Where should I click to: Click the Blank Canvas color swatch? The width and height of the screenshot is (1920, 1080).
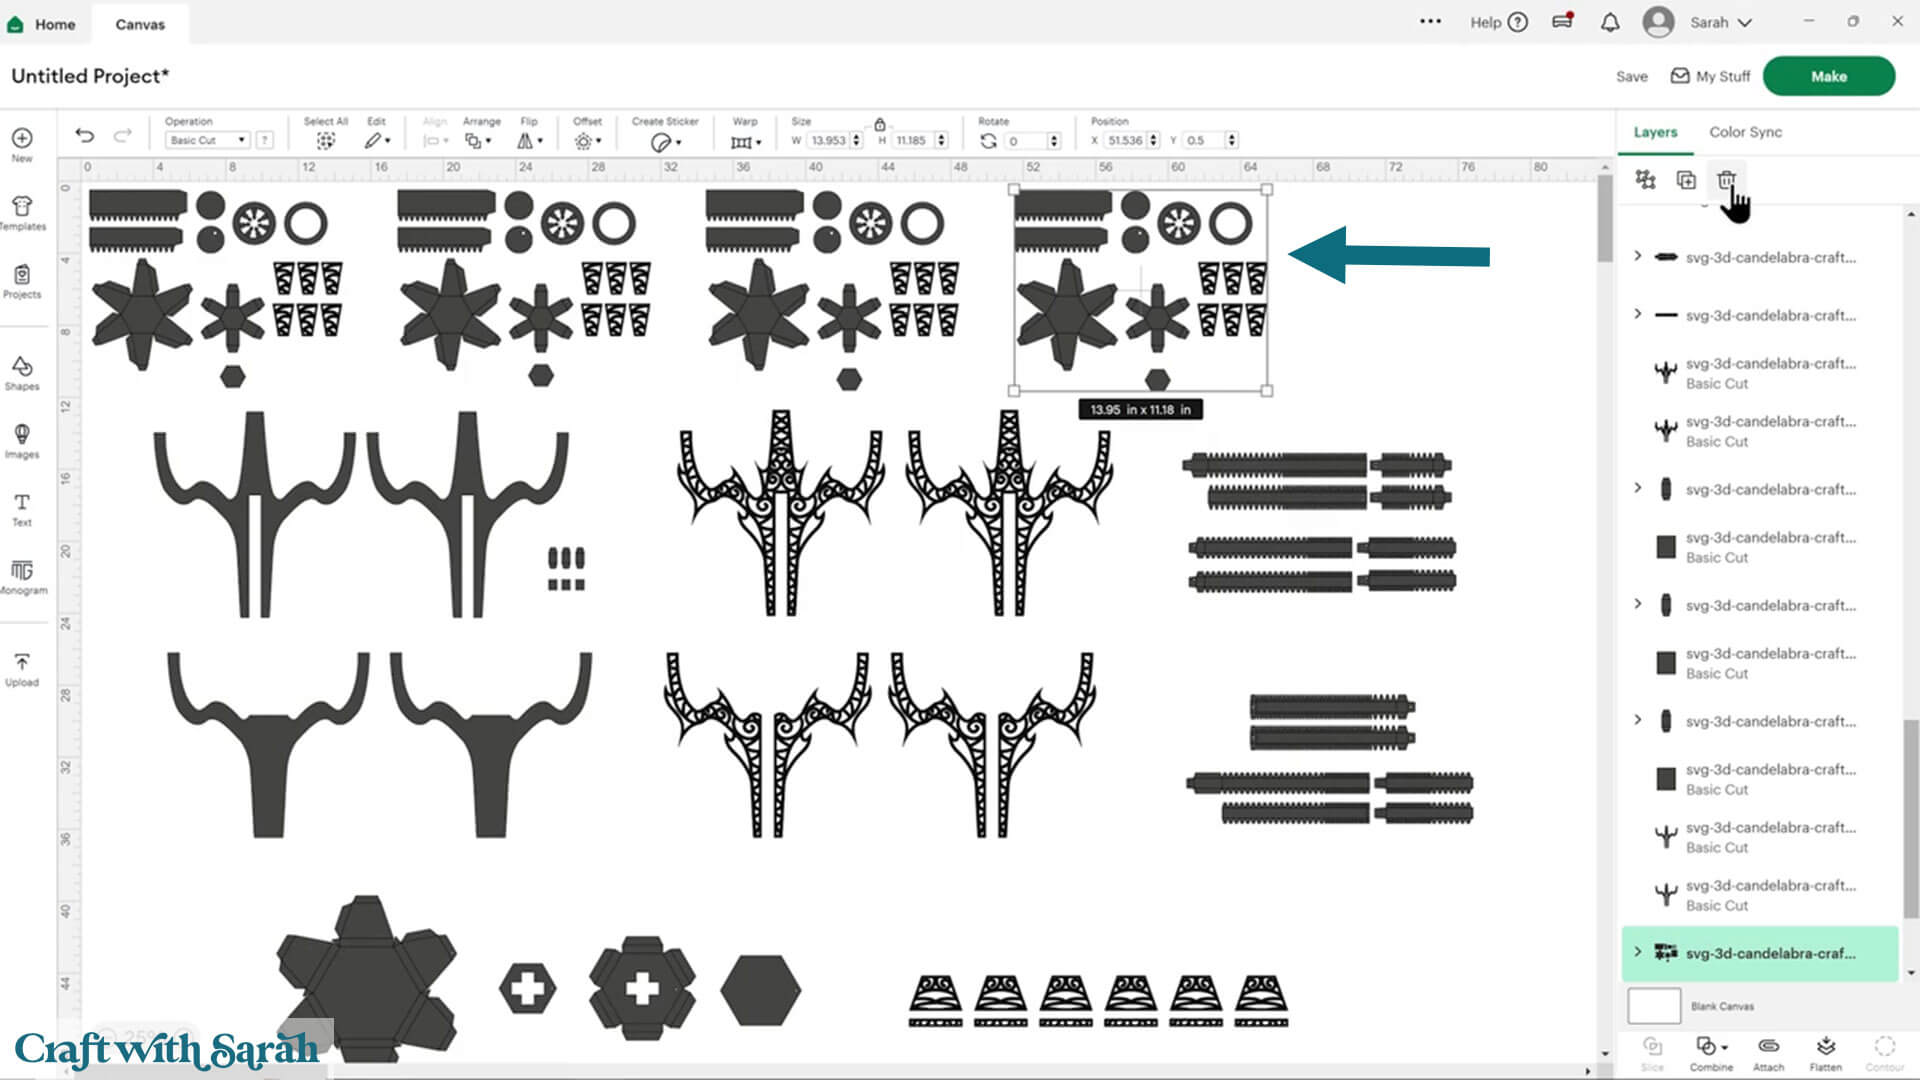1654,1006
